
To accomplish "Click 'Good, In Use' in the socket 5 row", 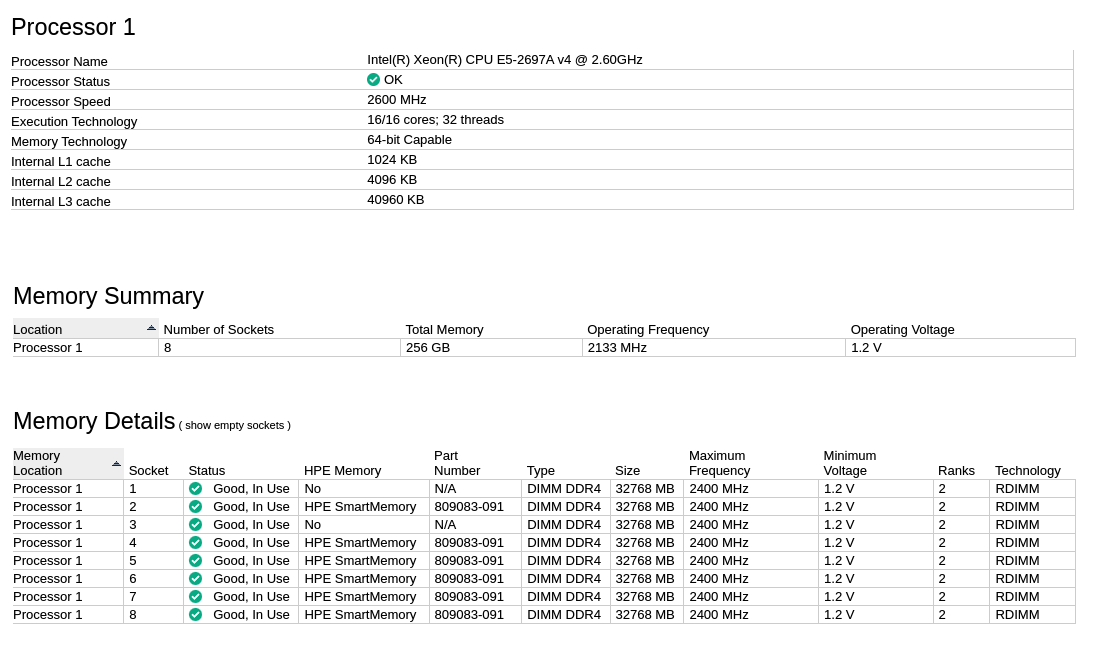I will (251, 561).
